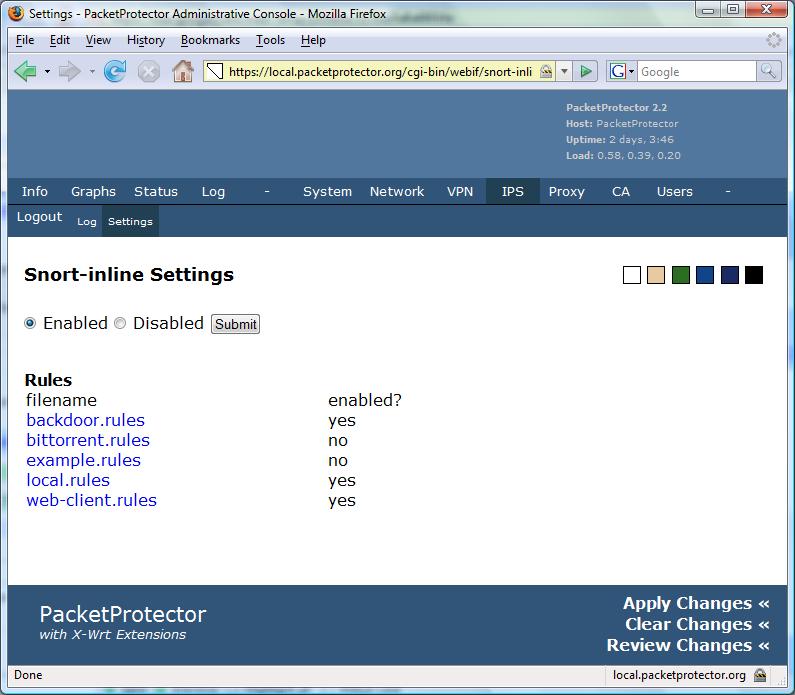Select the Enabled radio button

(x=30, y=323)
